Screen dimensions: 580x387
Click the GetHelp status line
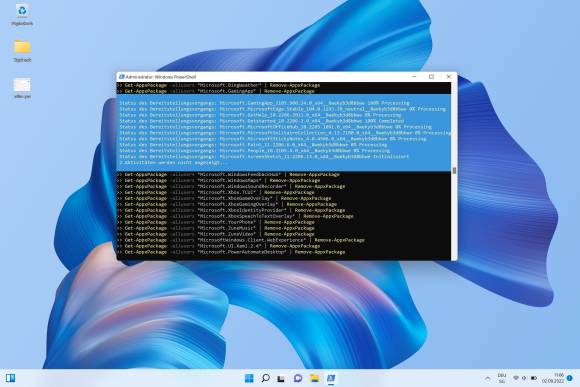[x=260, y=115]
